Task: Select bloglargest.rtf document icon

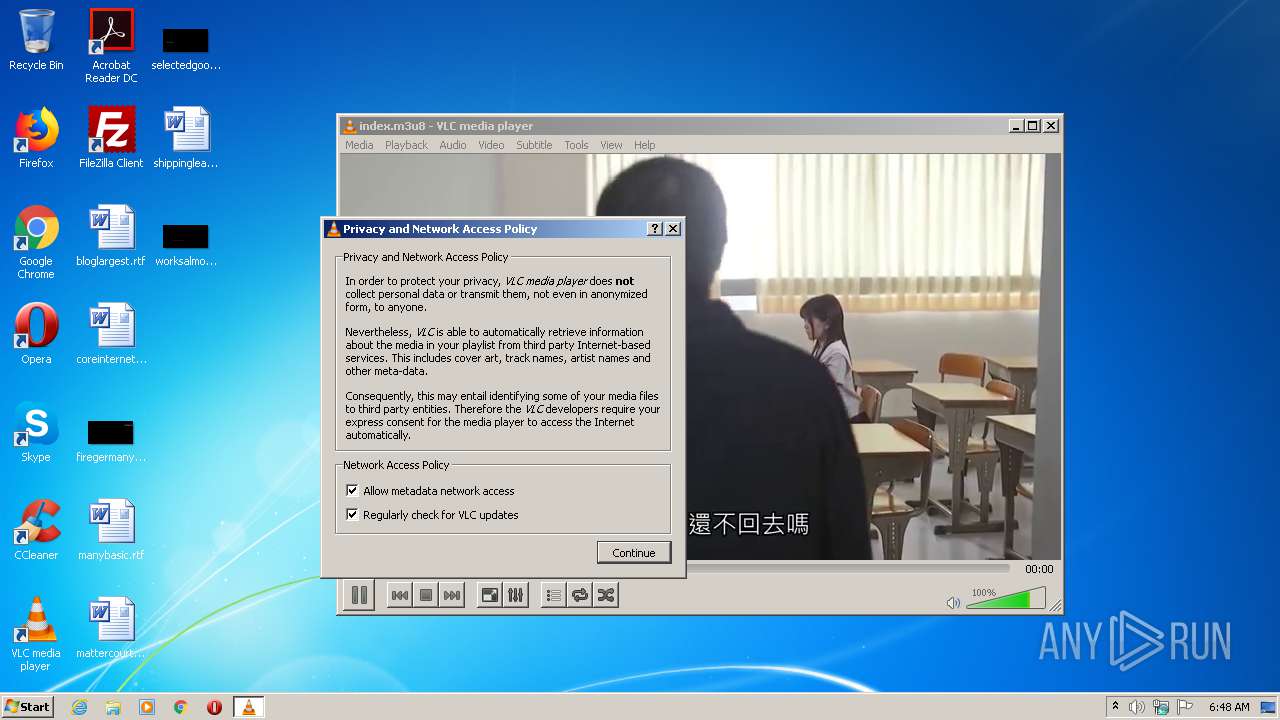Action: point(111,236)
